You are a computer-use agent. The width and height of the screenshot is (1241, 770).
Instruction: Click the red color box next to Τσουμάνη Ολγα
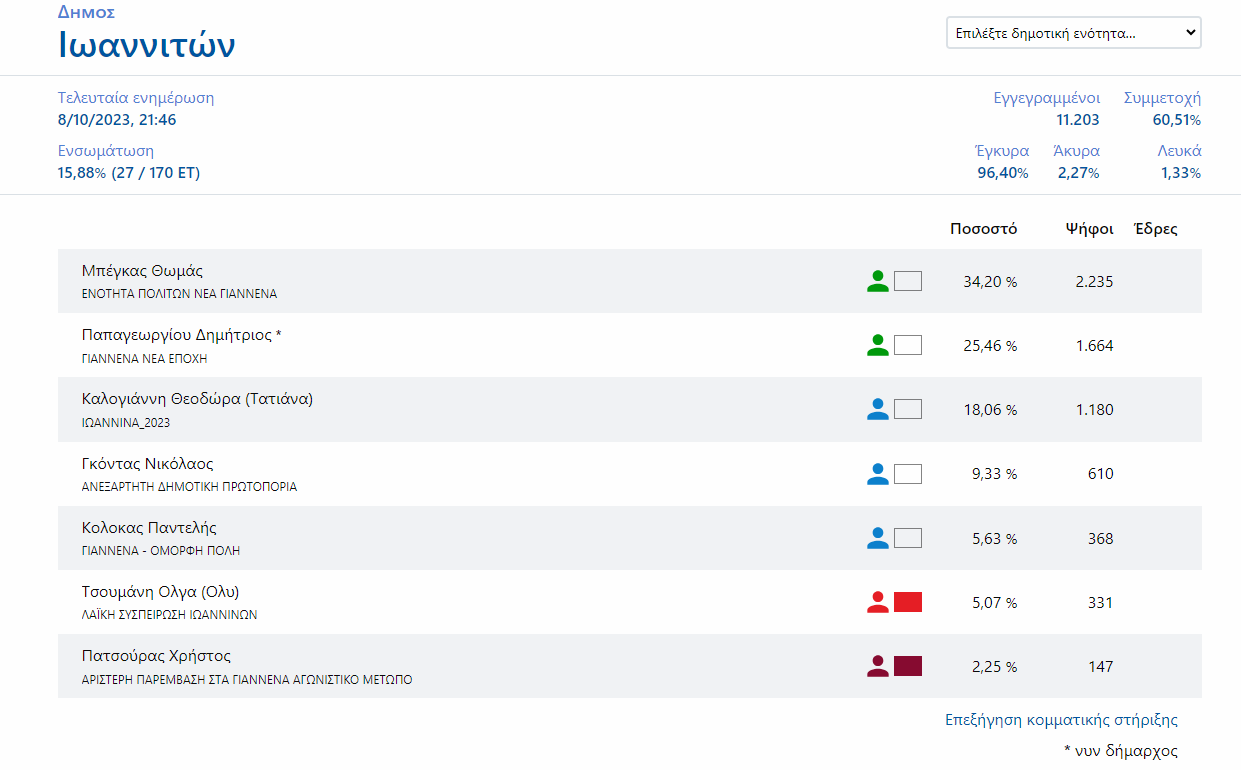[907, 602]
